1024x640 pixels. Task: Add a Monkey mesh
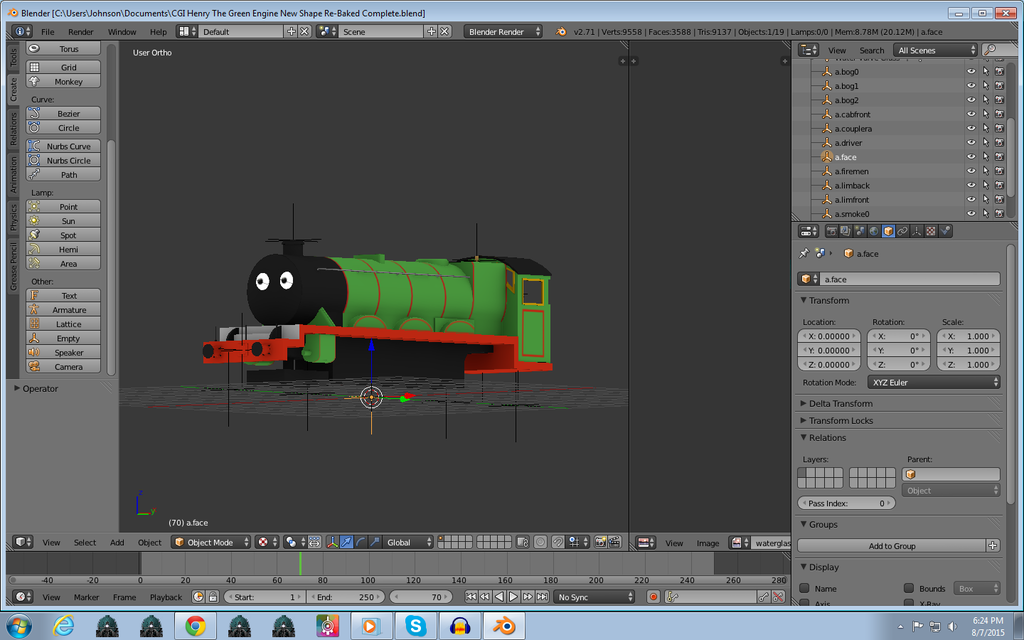pos(63,82)
